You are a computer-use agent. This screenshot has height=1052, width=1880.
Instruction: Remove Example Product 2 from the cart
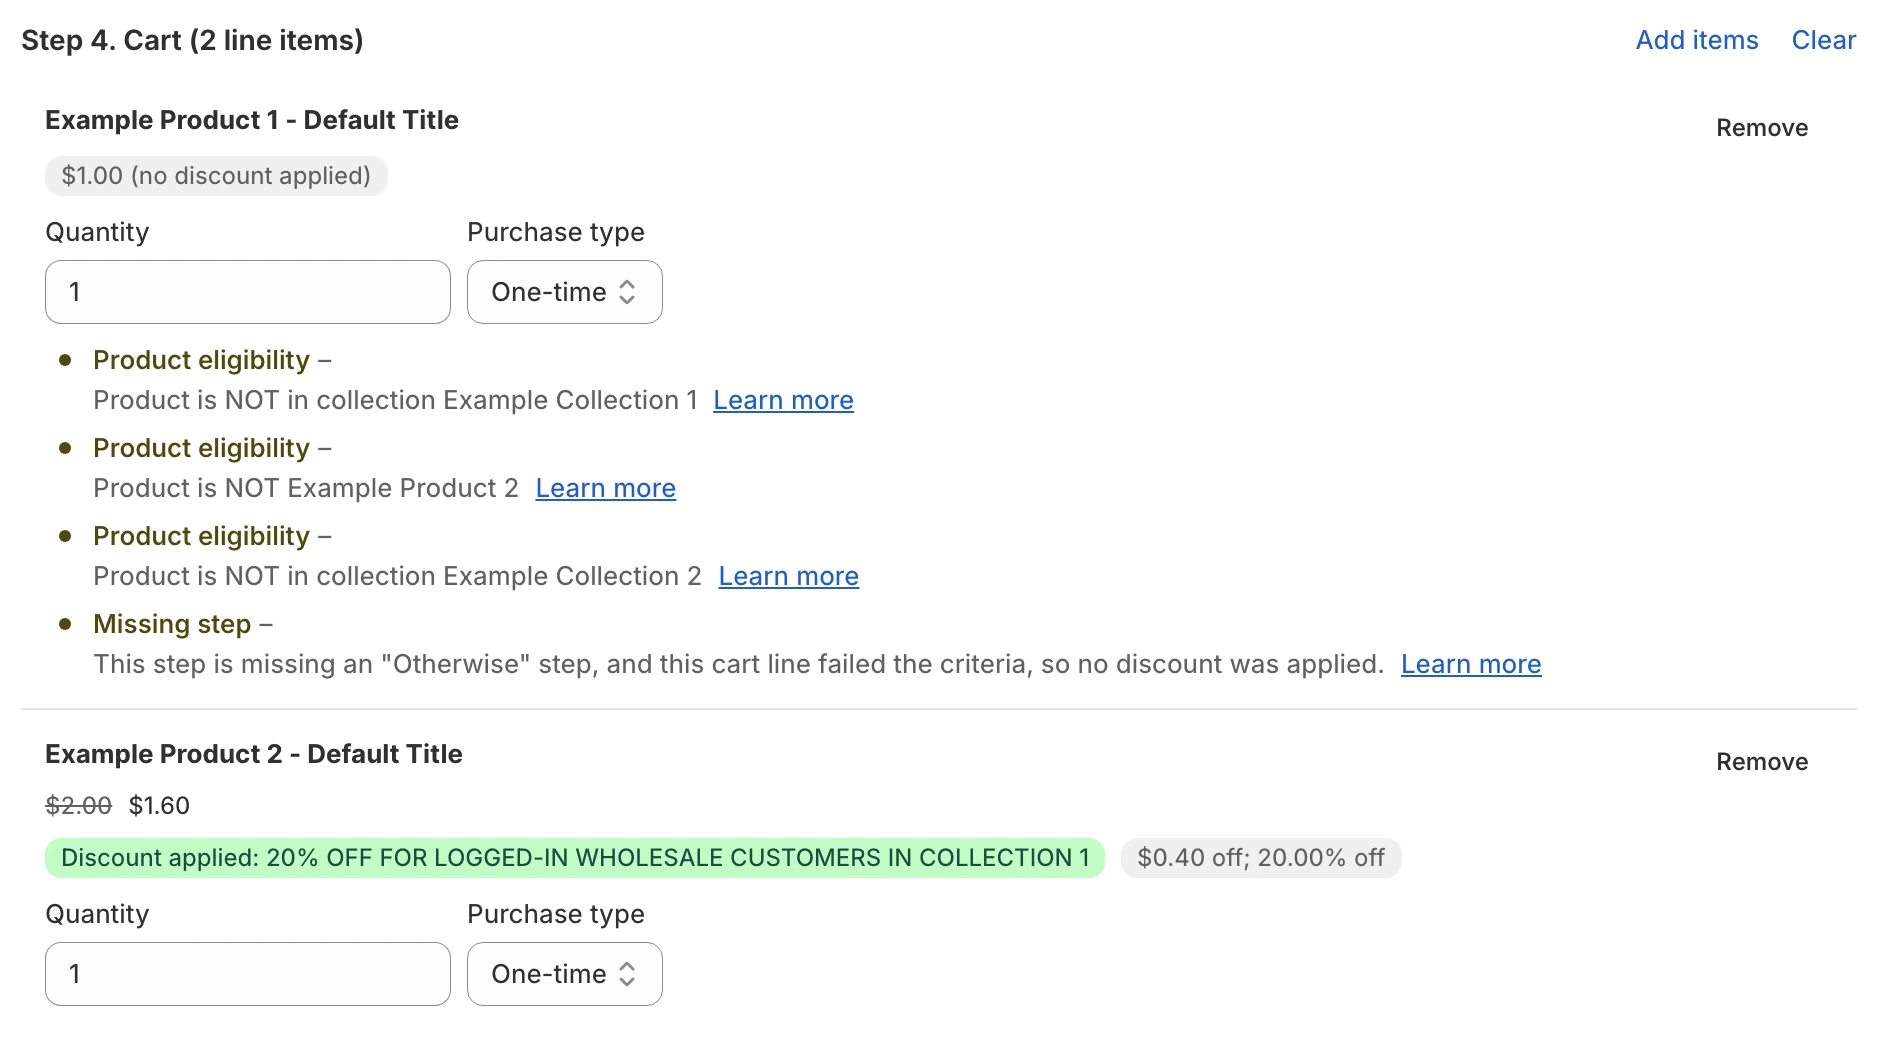[x=1761, y=761]
